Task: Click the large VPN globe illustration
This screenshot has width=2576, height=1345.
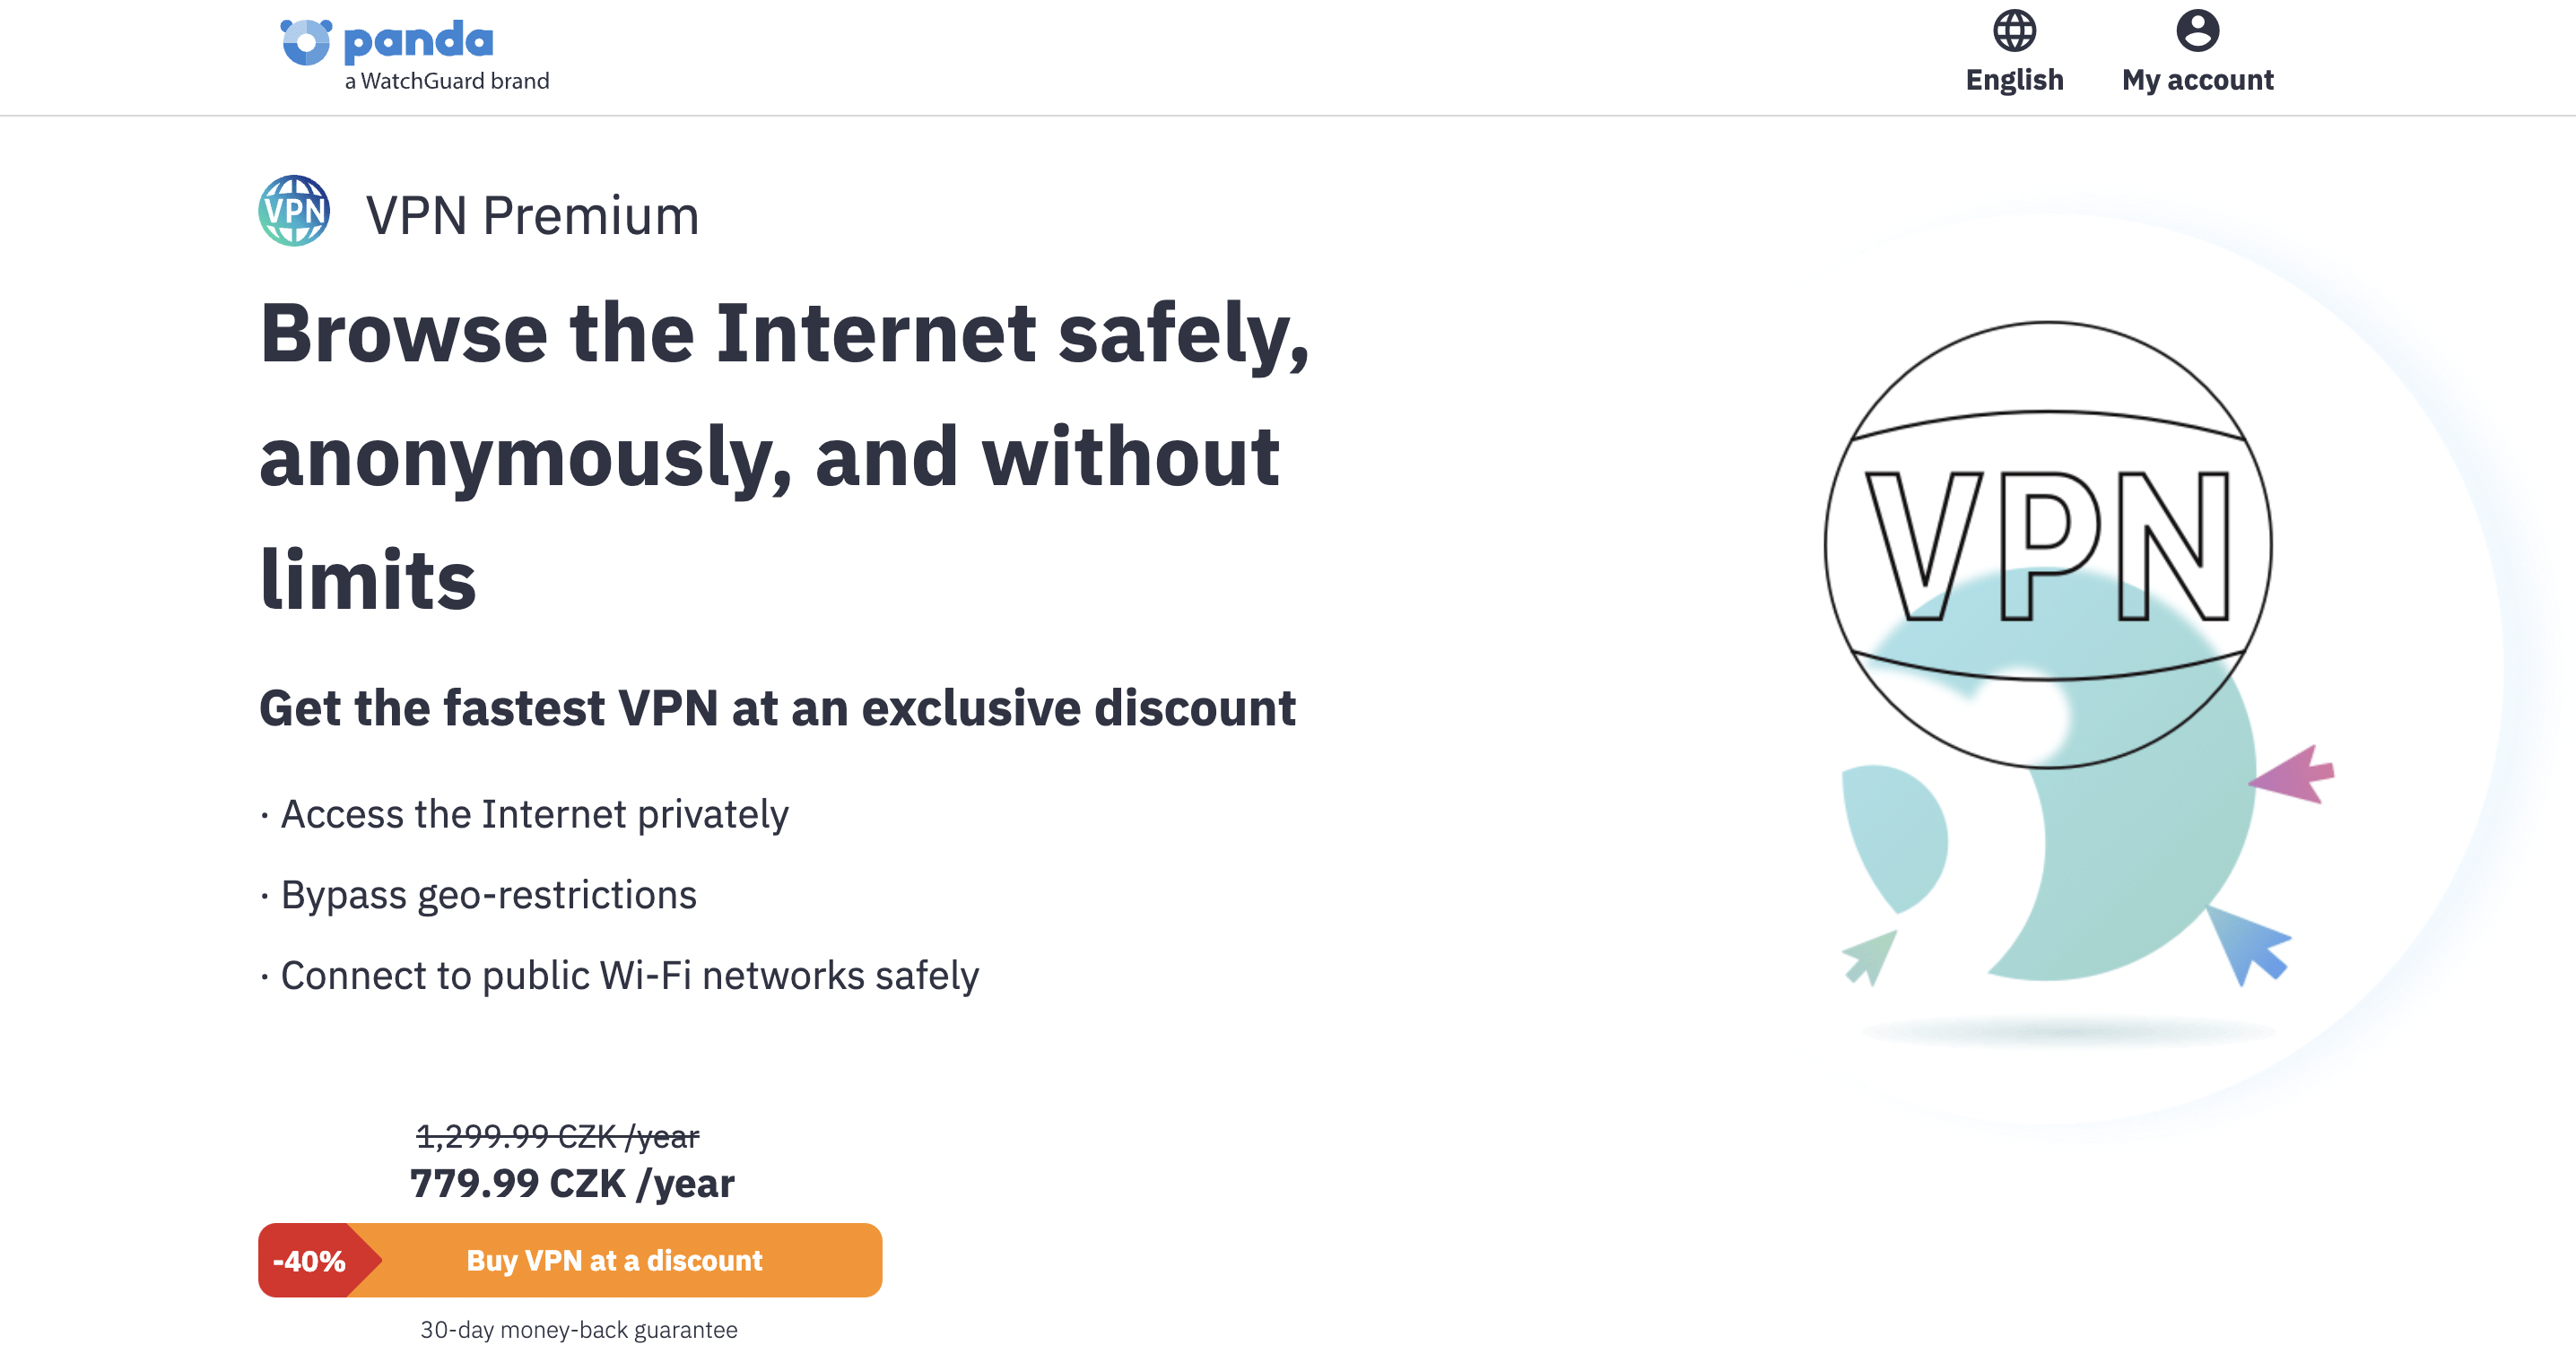Action: (2047, 545)
